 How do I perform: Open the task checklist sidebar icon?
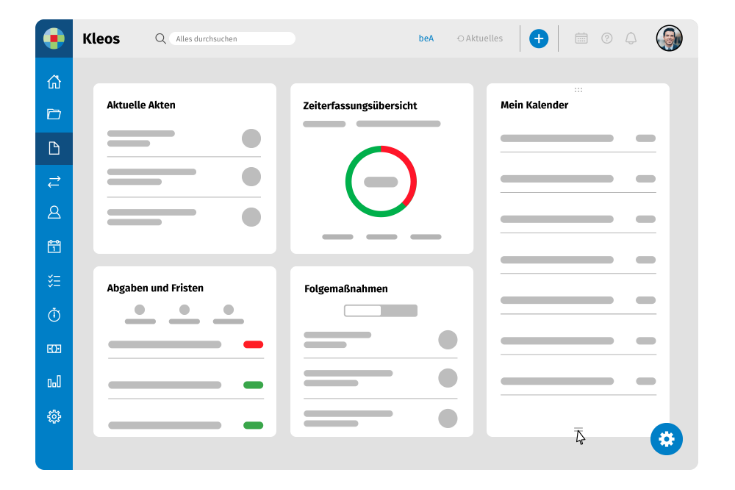click(x=54, y=281)
